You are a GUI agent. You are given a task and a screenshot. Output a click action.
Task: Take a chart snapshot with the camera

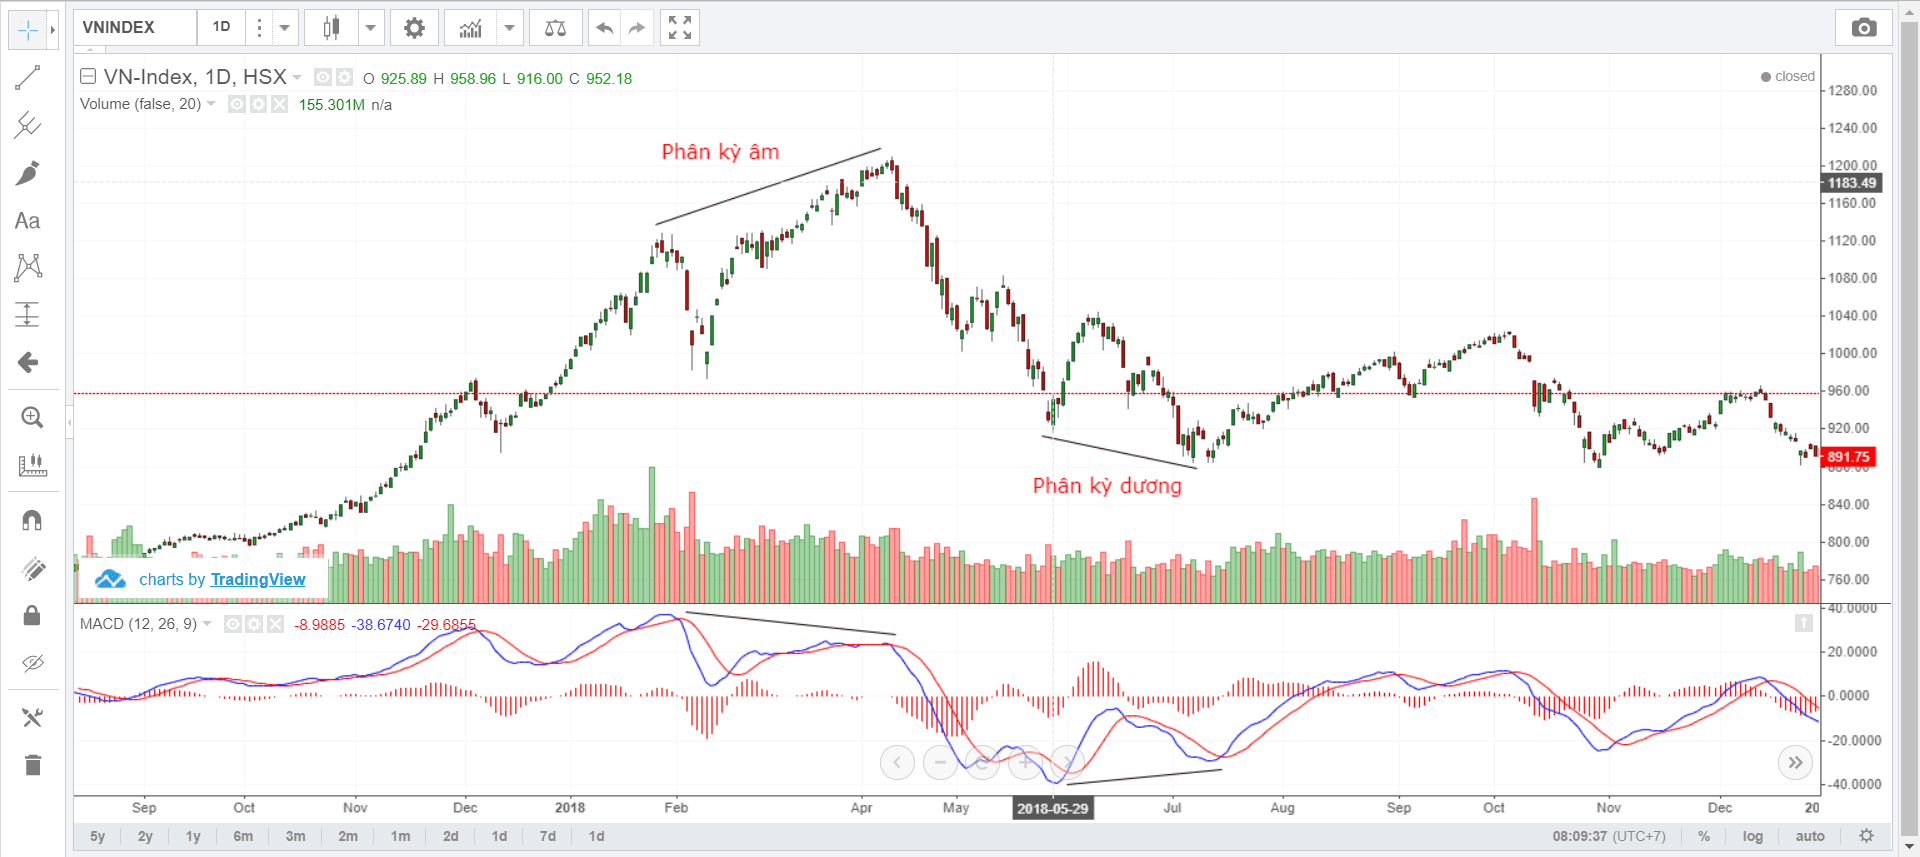click(x=1864, y=28)
